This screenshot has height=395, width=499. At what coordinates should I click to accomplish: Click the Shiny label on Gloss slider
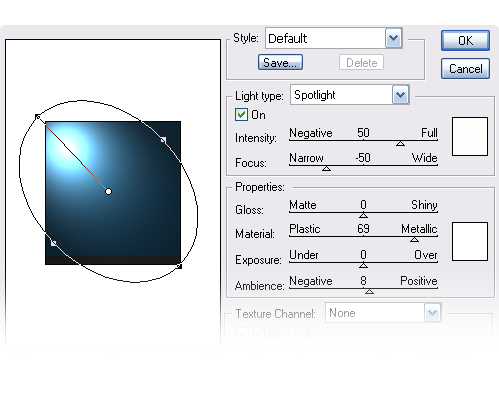click(x=424, y=205)
